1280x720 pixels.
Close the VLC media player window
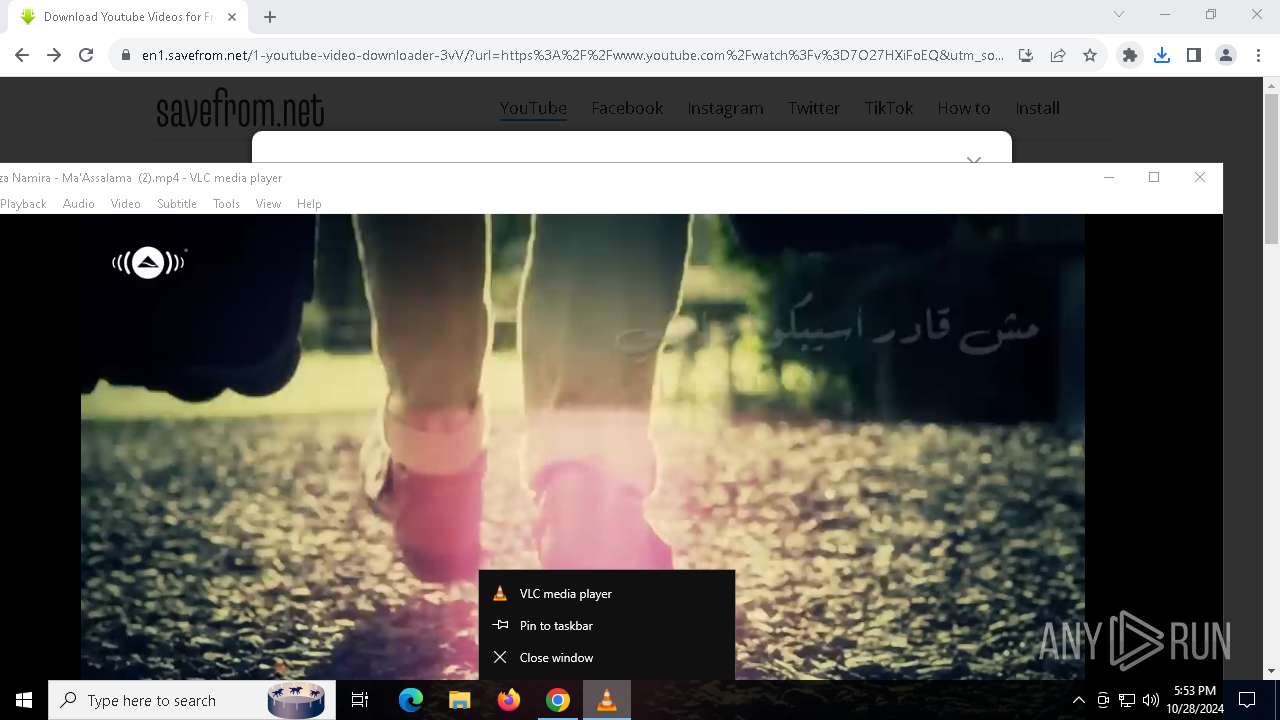pos(1200,177)
